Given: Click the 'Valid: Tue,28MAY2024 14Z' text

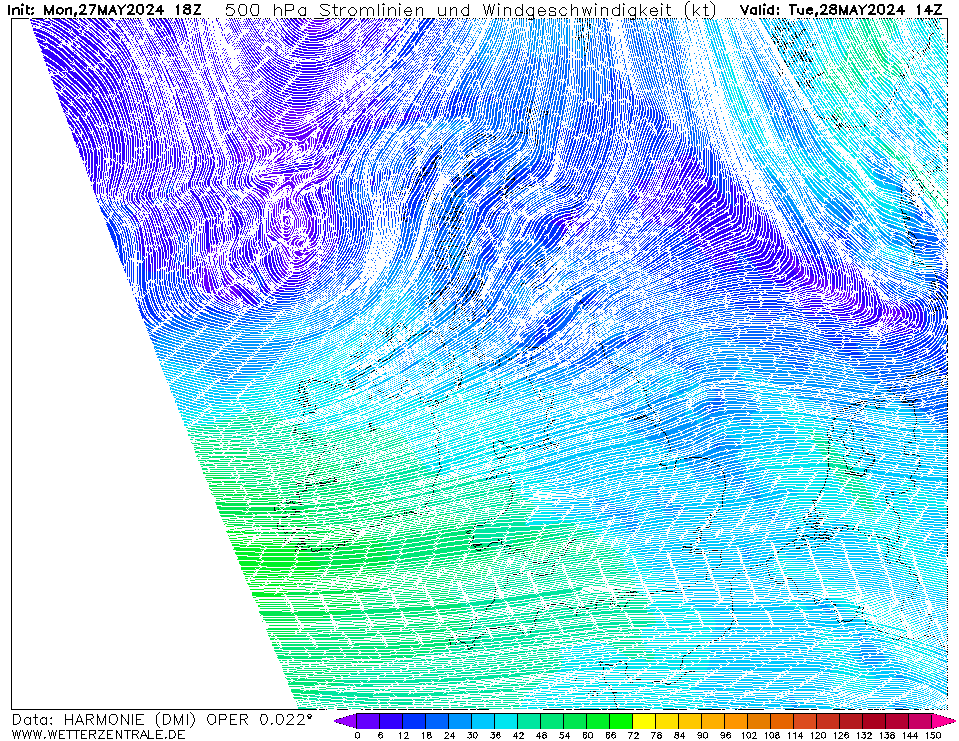Looking at the screenshot, I should (841, 10).
